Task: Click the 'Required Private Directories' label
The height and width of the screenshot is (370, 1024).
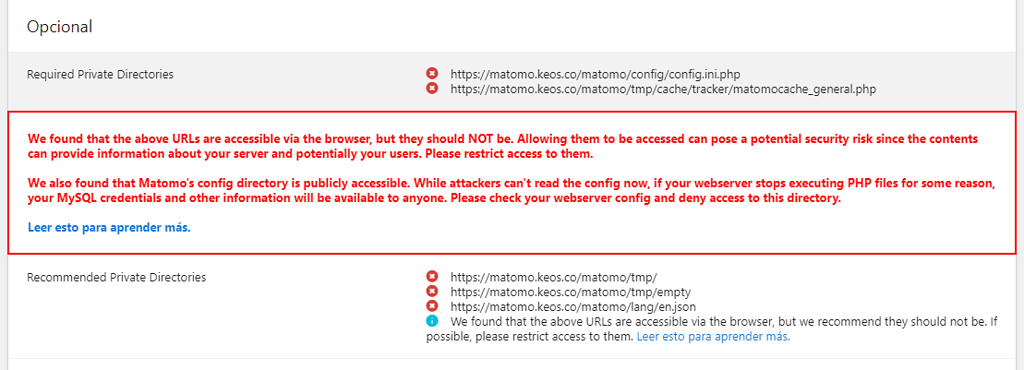Action: [100, 74]
